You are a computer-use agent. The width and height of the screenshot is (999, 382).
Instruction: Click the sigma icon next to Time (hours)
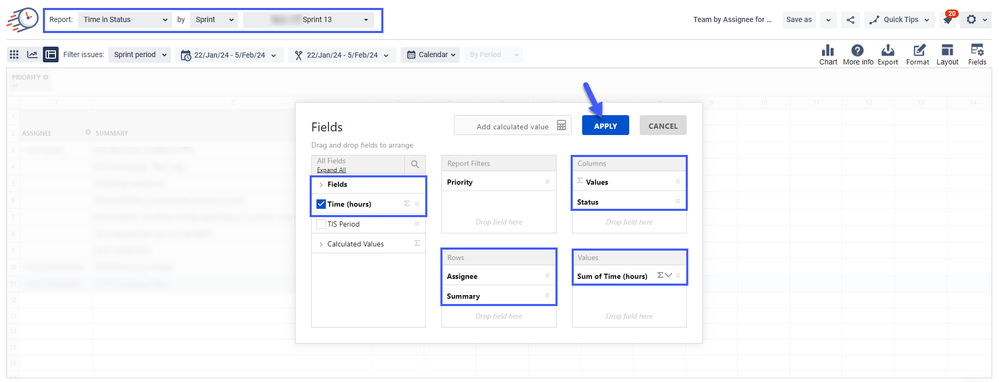pos(406,204)
